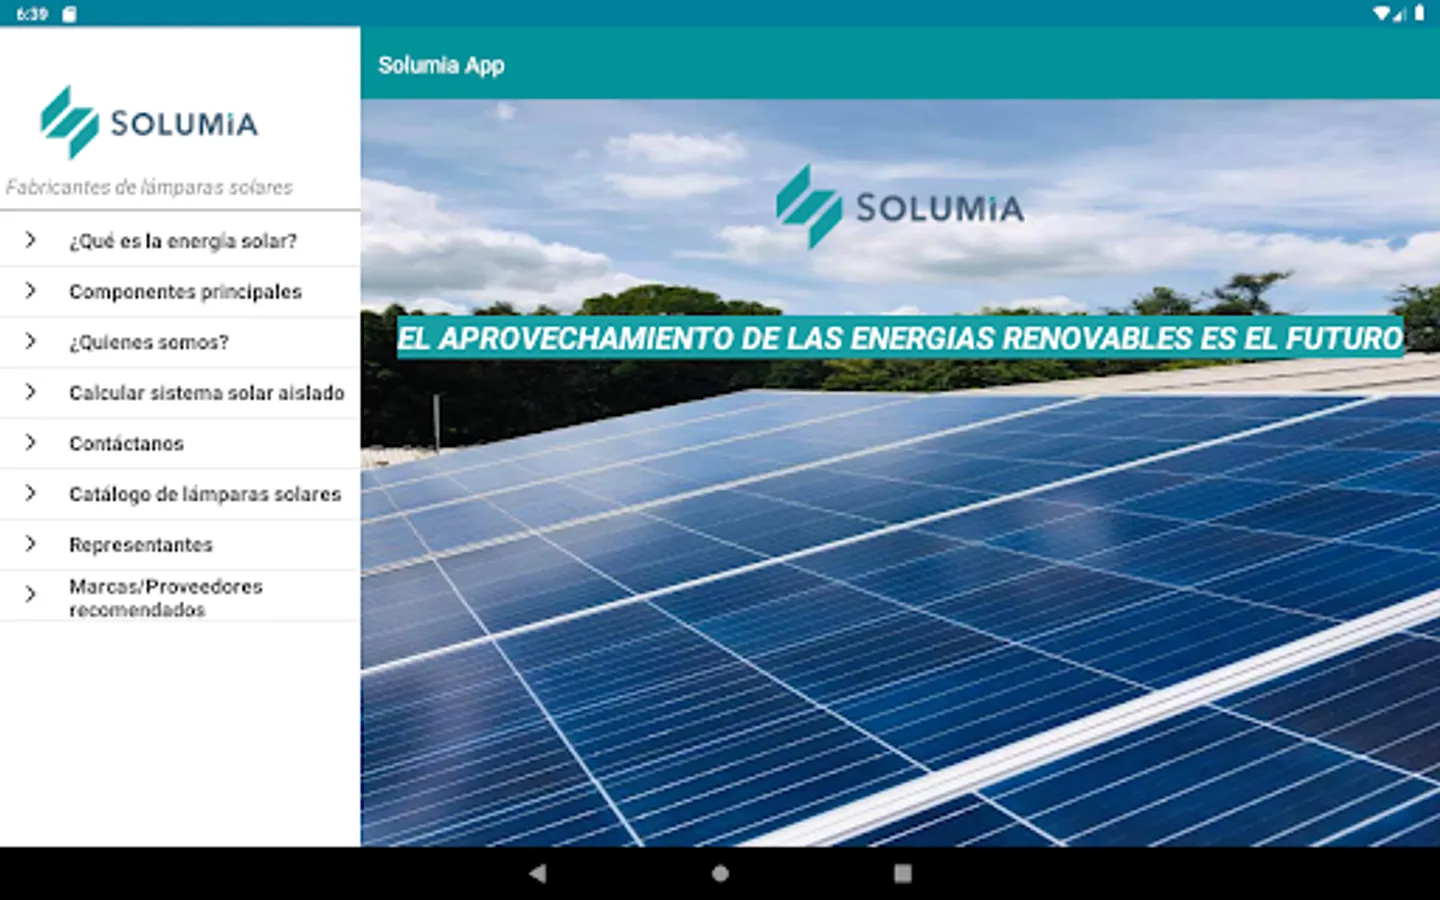
Task: Click the Solumia logo in drawer header
Action: pos(149,122)
